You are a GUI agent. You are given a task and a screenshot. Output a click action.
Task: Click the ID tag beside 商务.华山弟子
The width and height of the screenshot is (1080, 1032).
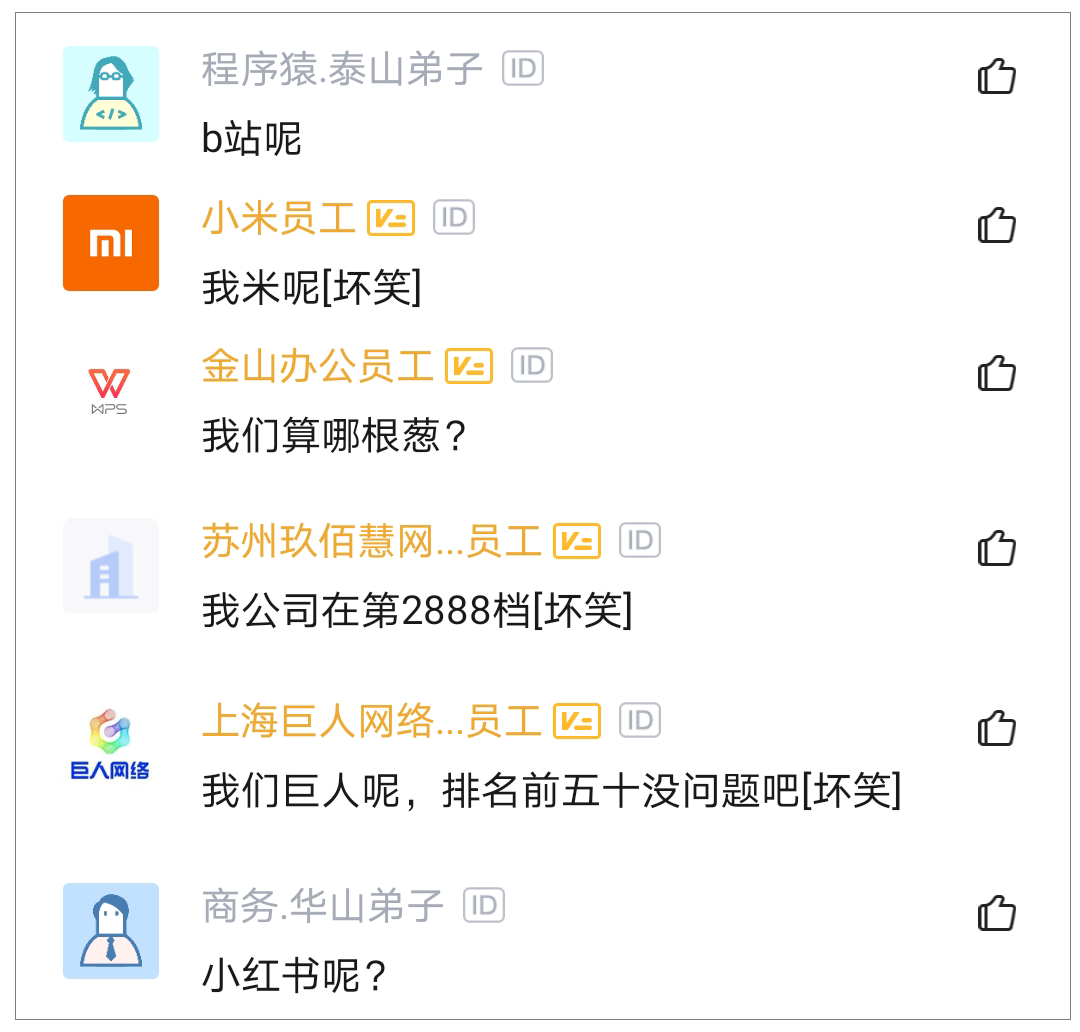point(484,906)
